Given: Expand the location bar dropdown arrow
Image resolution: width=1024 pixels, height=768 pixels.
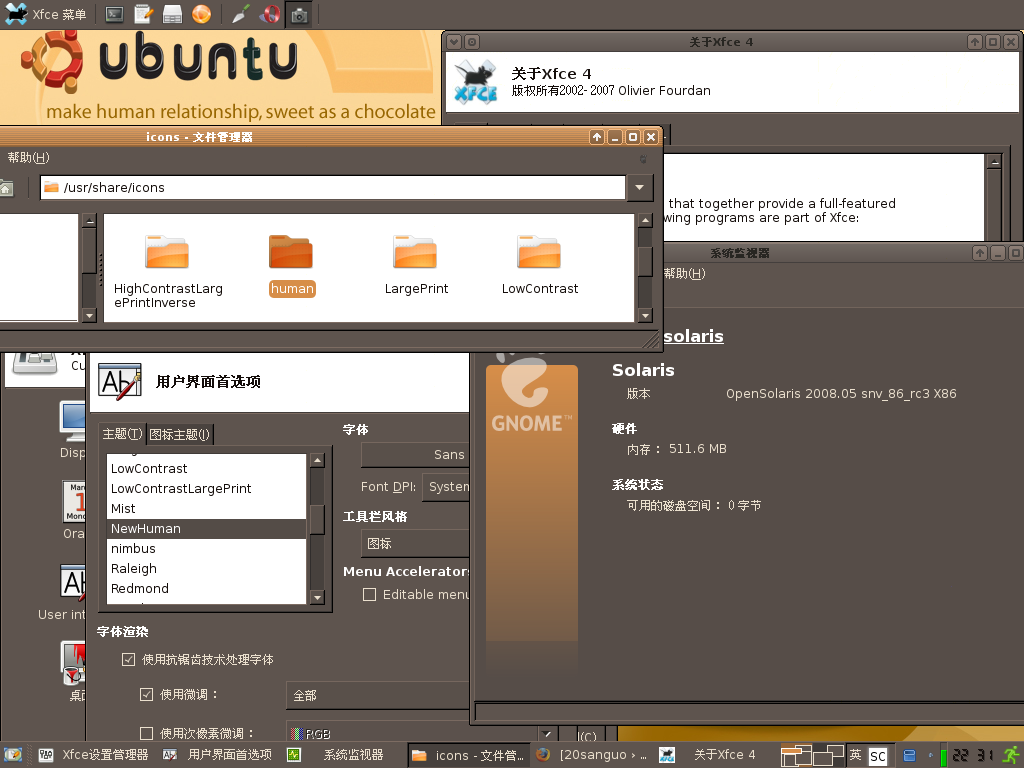Looking at the screenshot, I should (639, 187).
